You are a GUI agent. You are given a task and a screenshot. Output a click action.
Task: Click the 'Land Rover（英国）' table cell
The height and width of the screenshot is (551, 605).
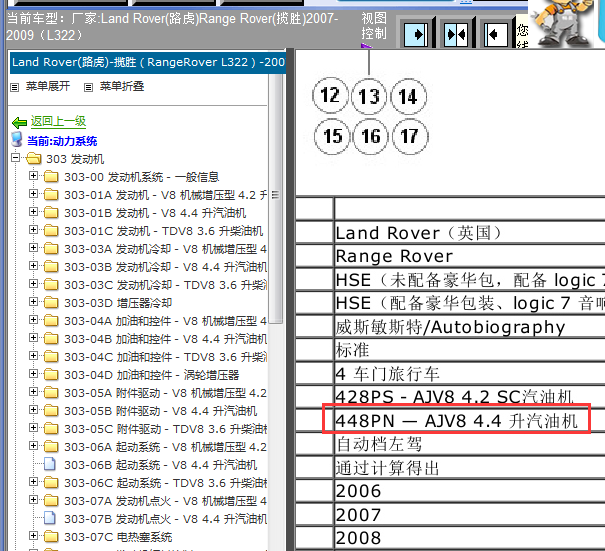click(x=470, y=233)
